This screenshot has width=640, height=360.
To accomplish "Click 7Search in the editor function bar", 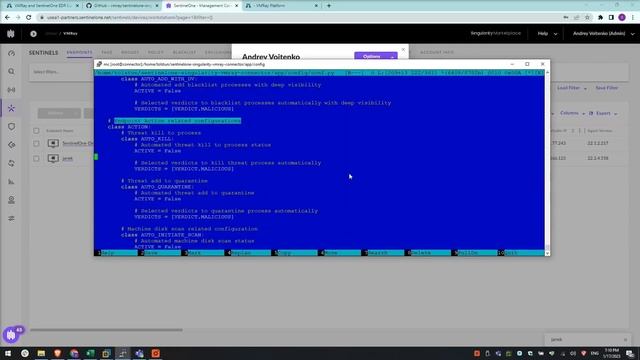I will [x=383, y=253].
